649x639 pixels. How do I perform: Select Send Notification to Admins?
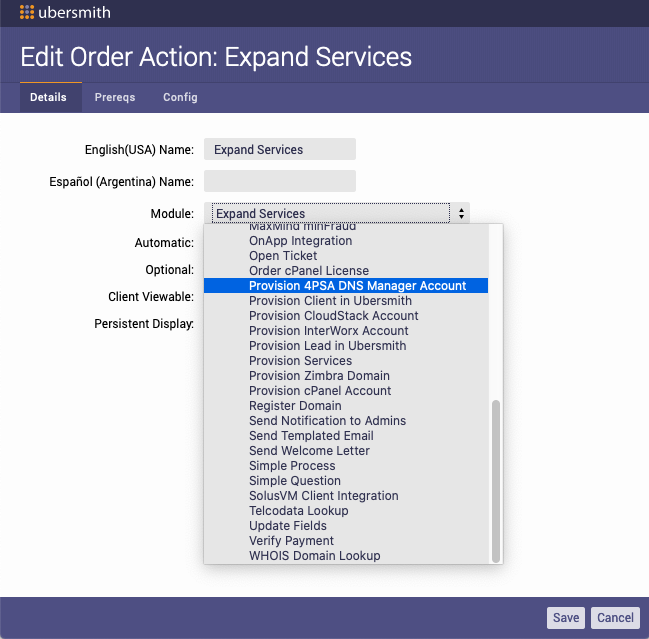coord(346,420)
